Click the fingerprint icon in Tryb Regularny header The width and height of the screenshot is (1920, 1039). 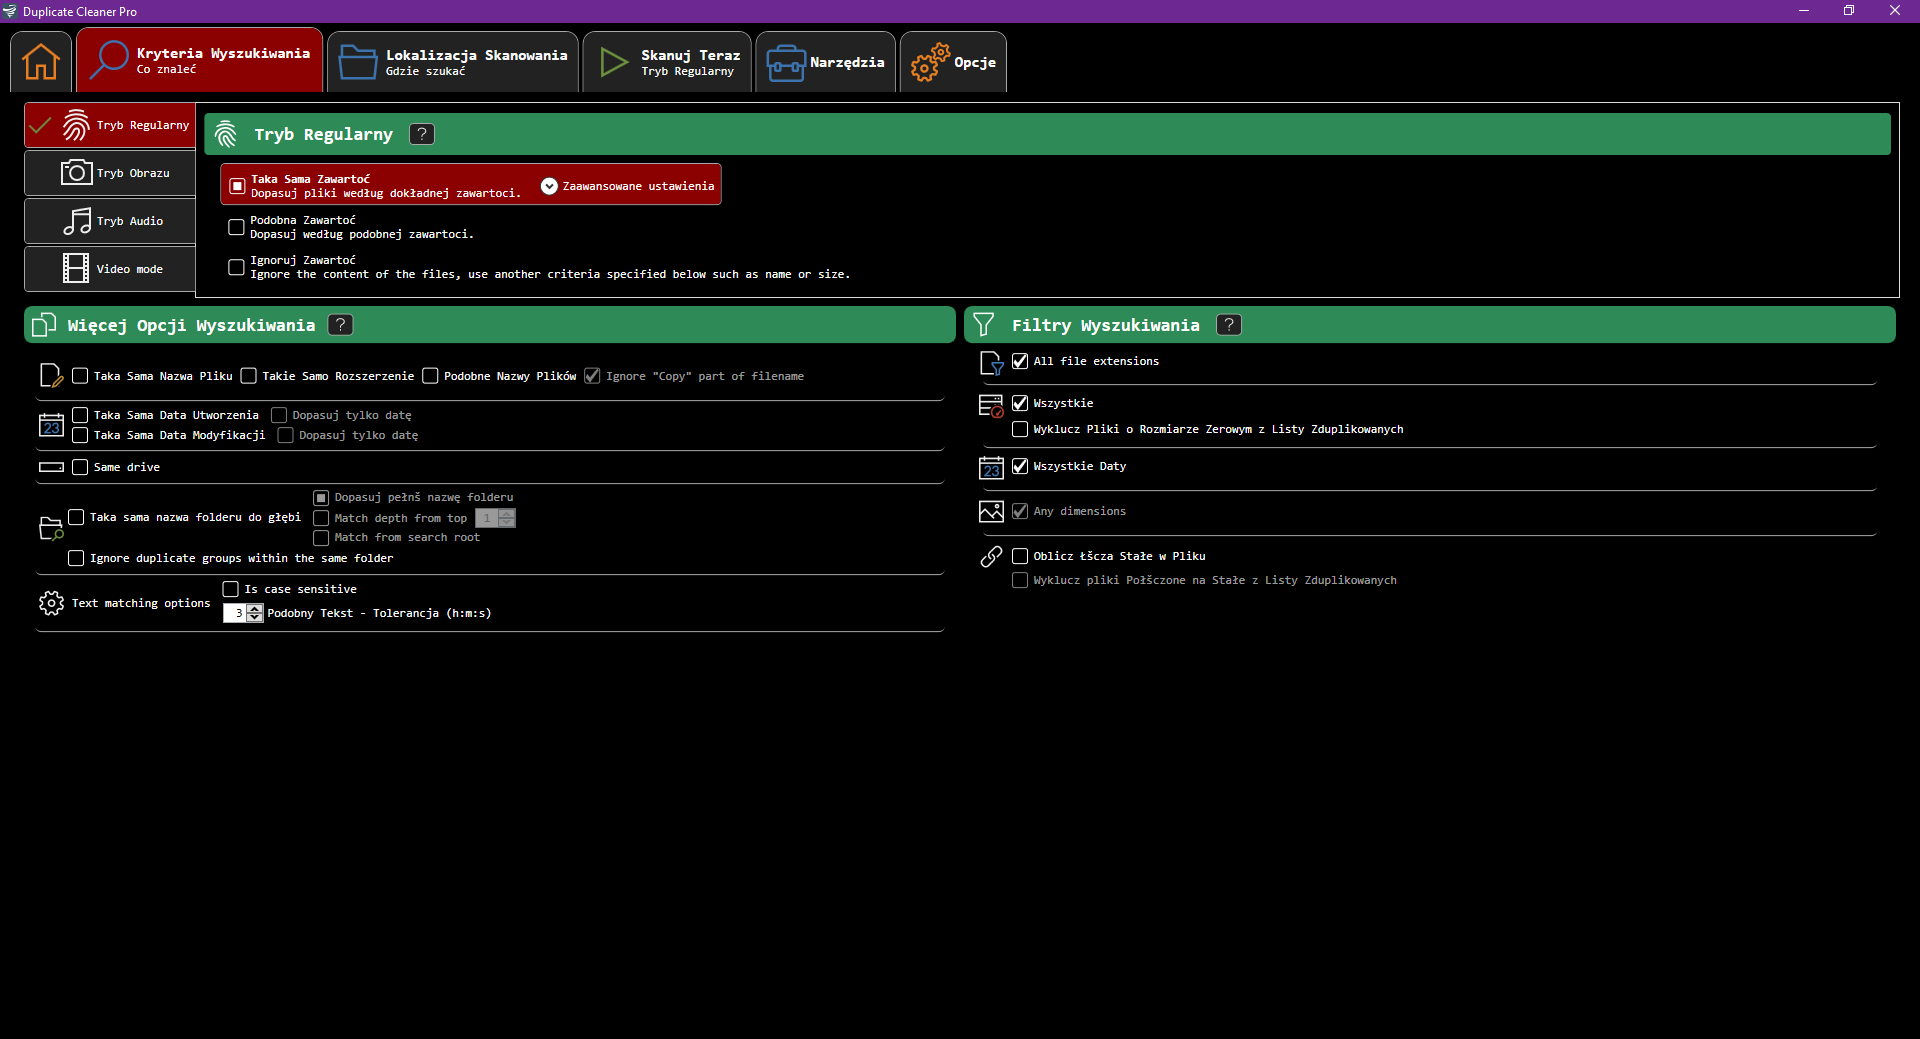226,134
